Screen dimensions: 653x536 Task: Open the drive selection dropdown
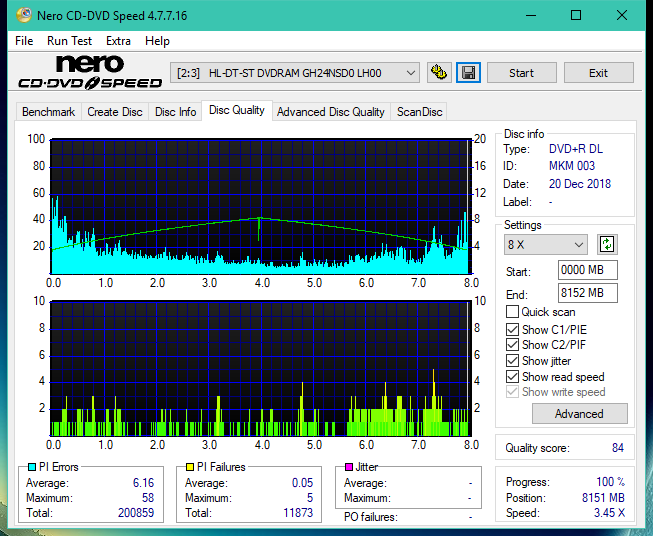(x=294, y=73)
